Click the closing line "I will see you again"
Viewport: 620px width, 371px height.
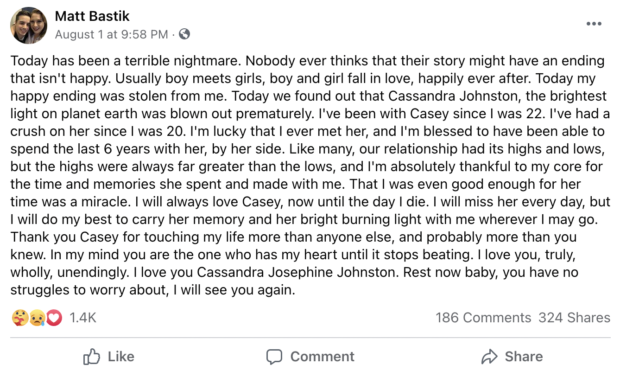pyautogui.click(x=234, y=290)
